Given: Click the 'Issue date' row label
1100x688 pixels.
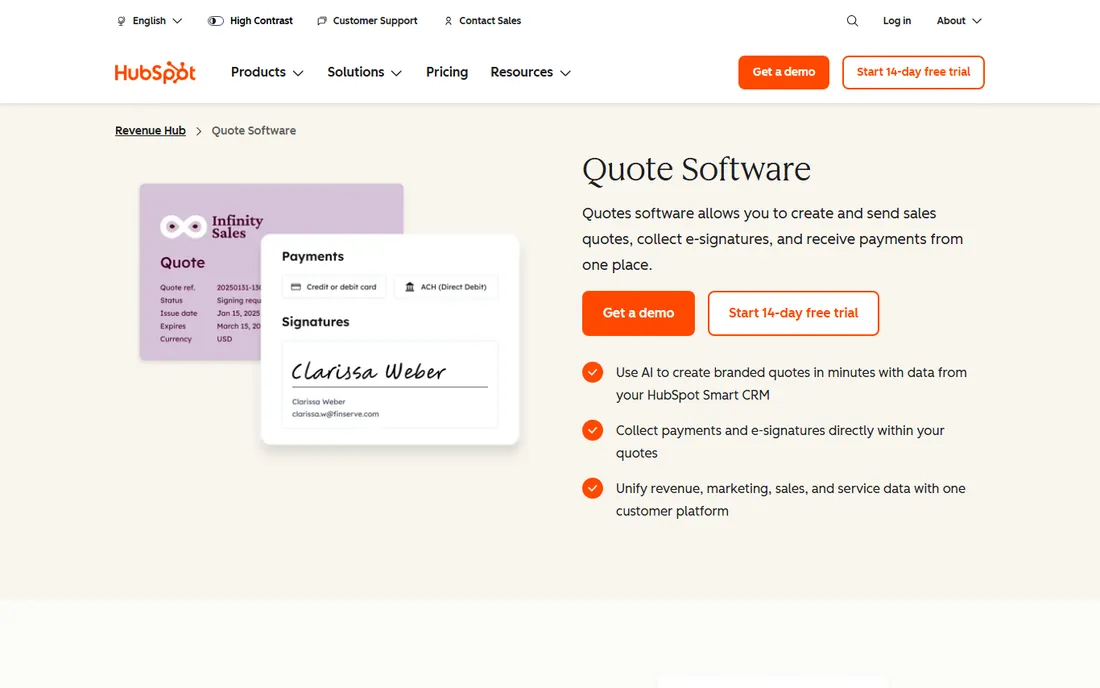Looking at the screenshot, I should coord(178,313).
